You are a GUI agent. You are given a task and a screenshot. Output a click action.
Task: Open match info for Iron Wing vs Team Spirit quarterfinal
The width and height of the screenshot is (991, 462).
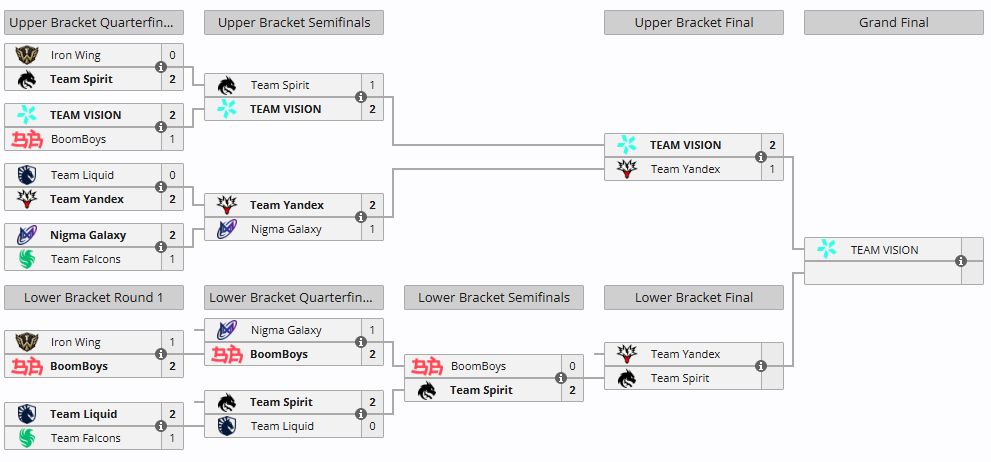[x=161, y=67]
